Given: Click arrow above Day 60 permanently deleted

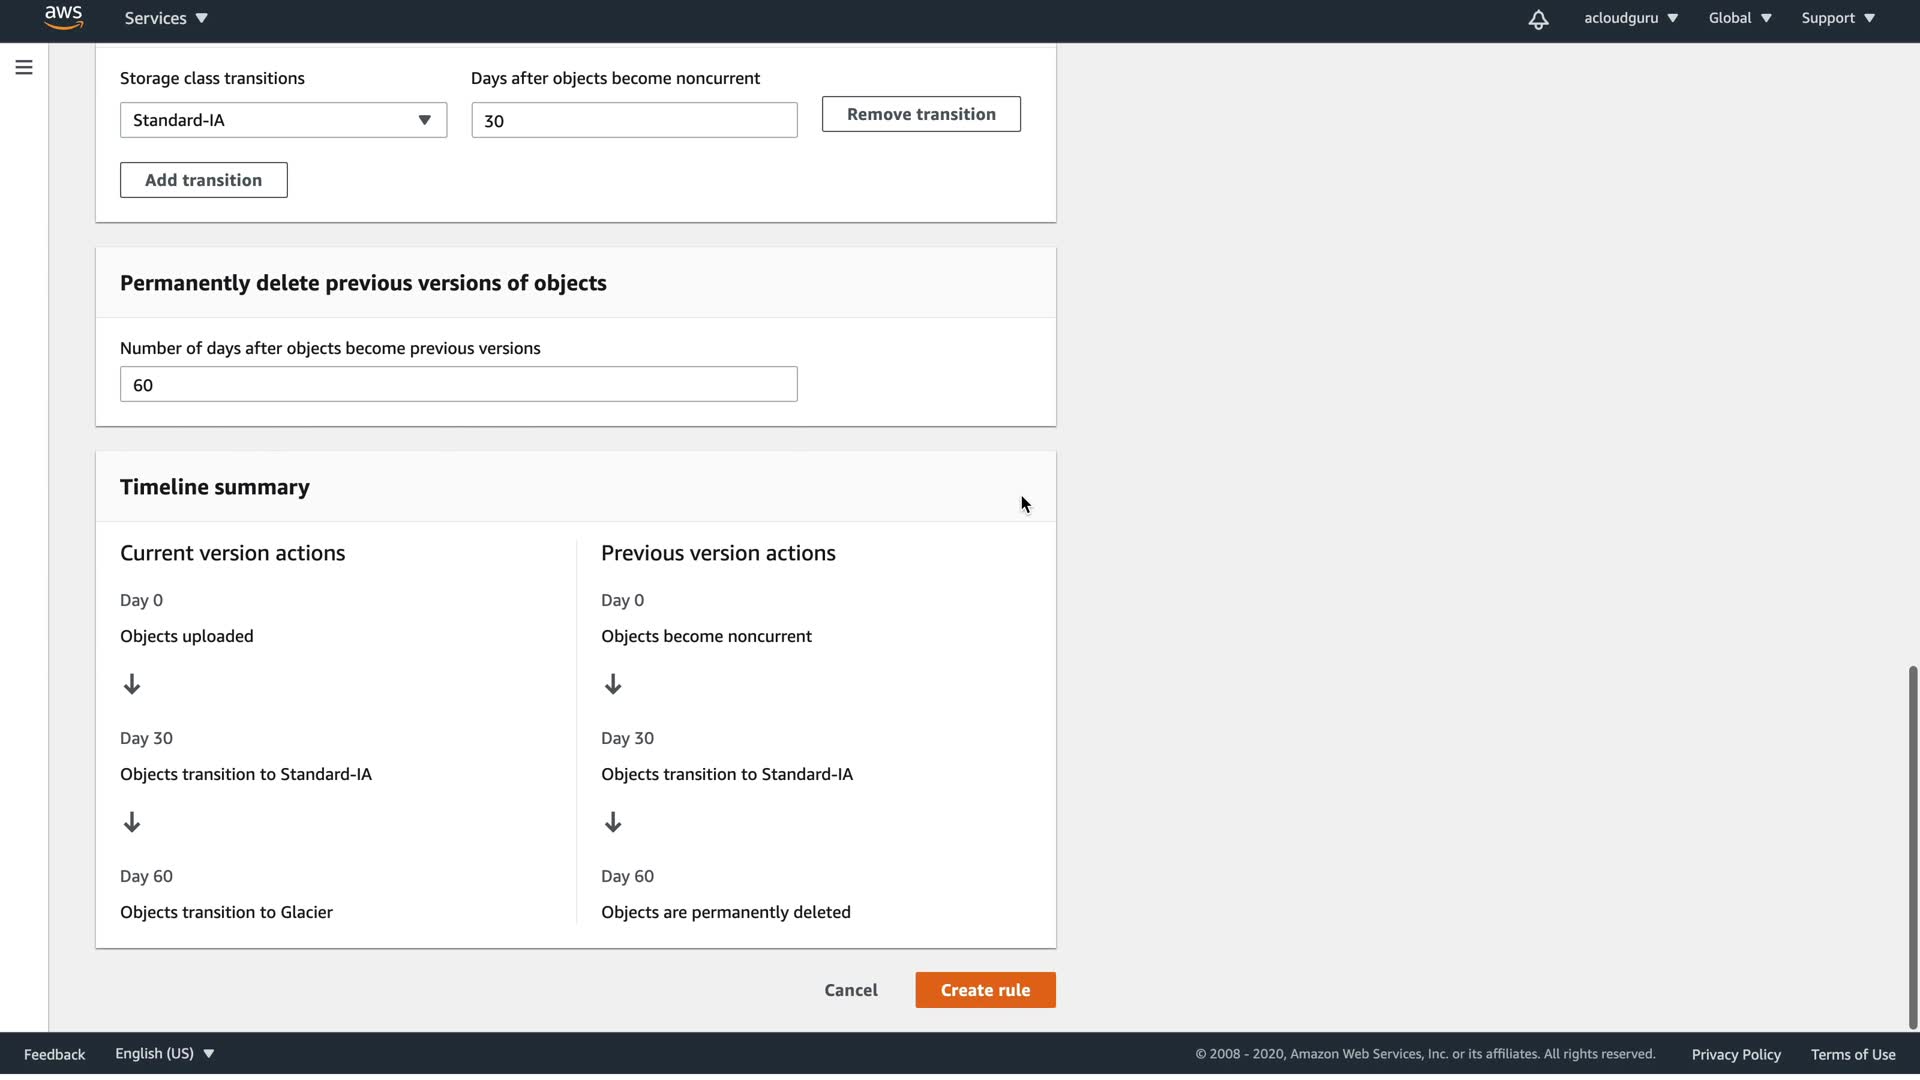Looking at the screenshot, I should [x=613, y=822].
